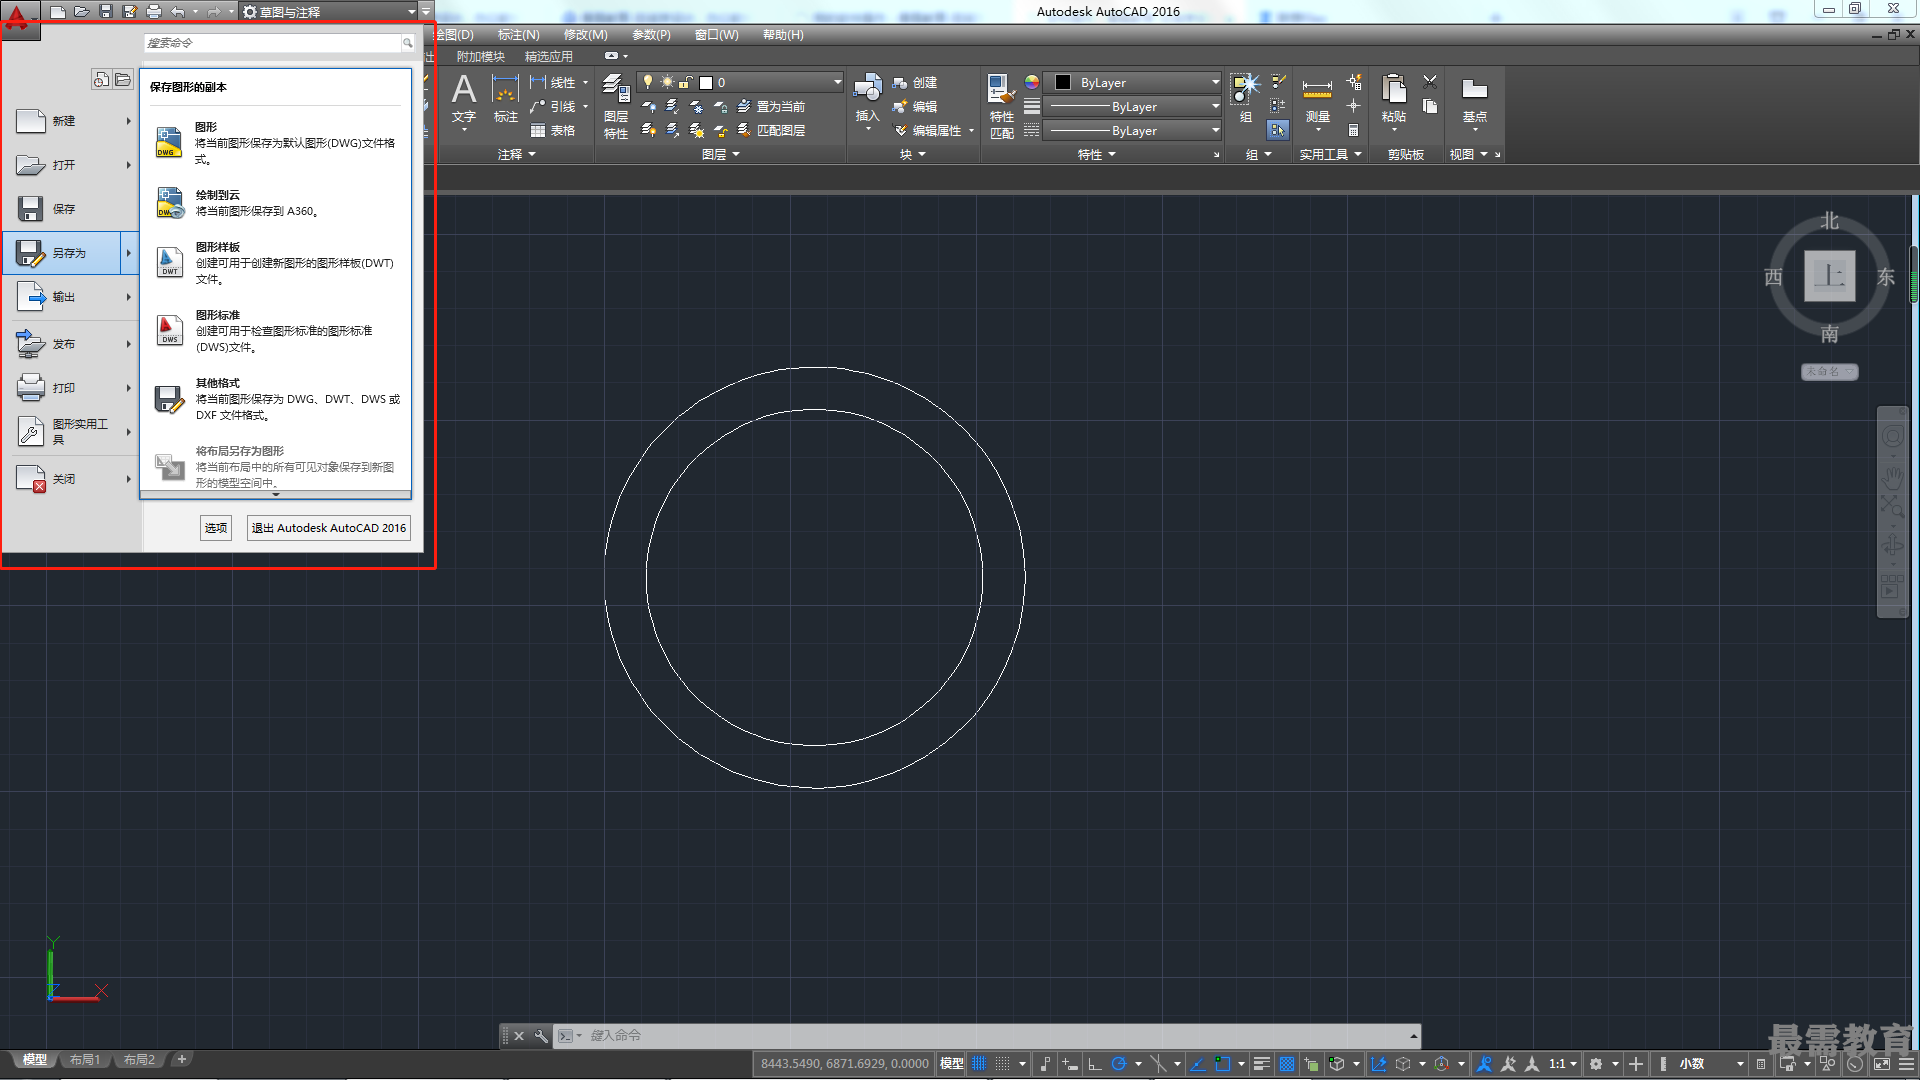Click the 选项 options button
Screen dimensions: 1920x1080
click(x=216, y=528)
